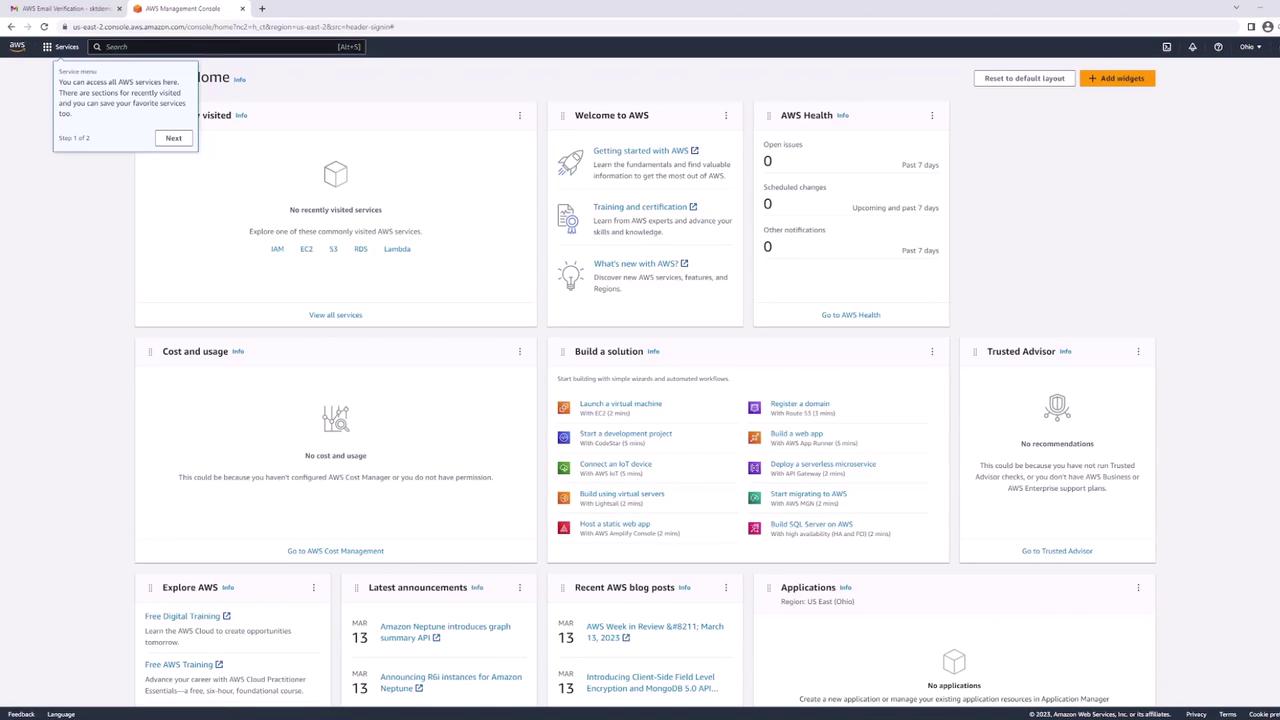This screenshot has height=720, width=1280.
Task: Grab drag handle of Trusted Advisor widget
Action: 974,352
